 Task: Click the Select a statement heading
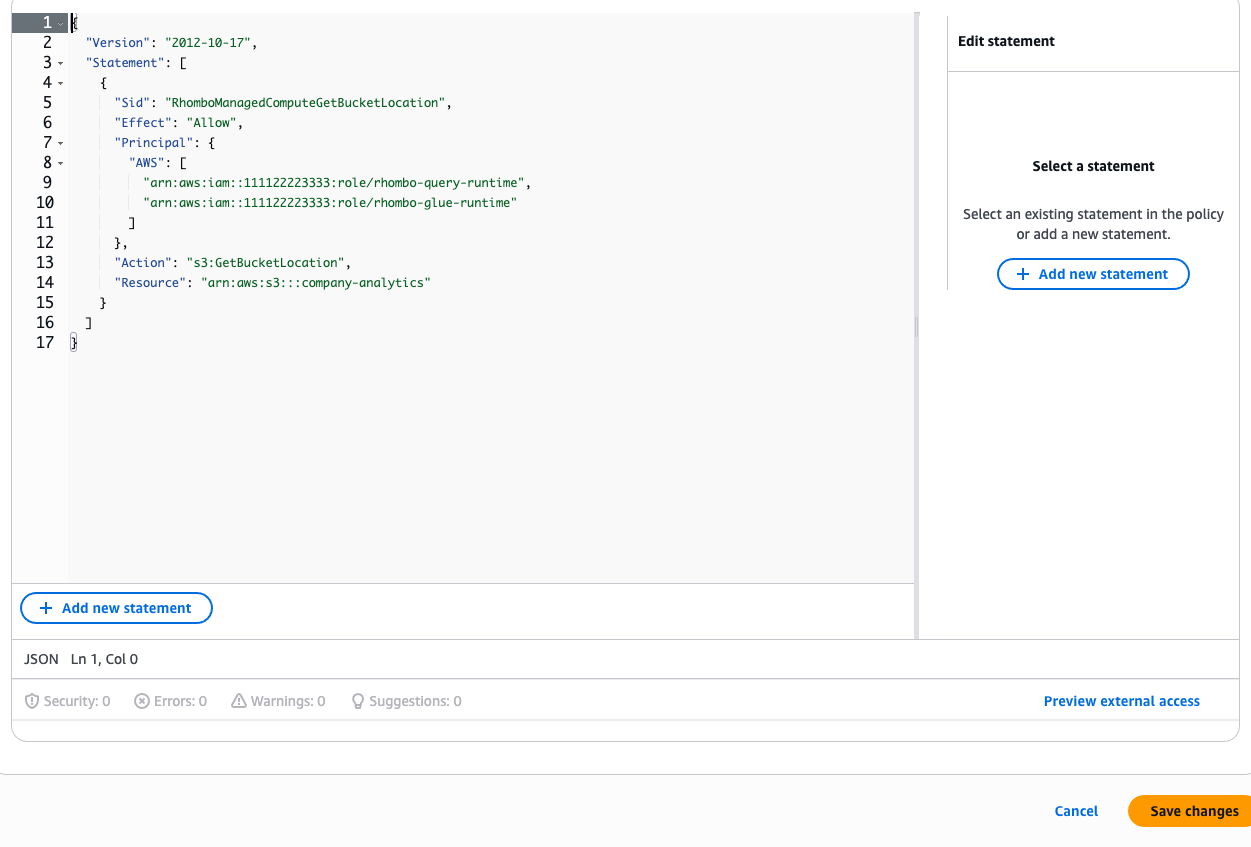(1093, 166)
